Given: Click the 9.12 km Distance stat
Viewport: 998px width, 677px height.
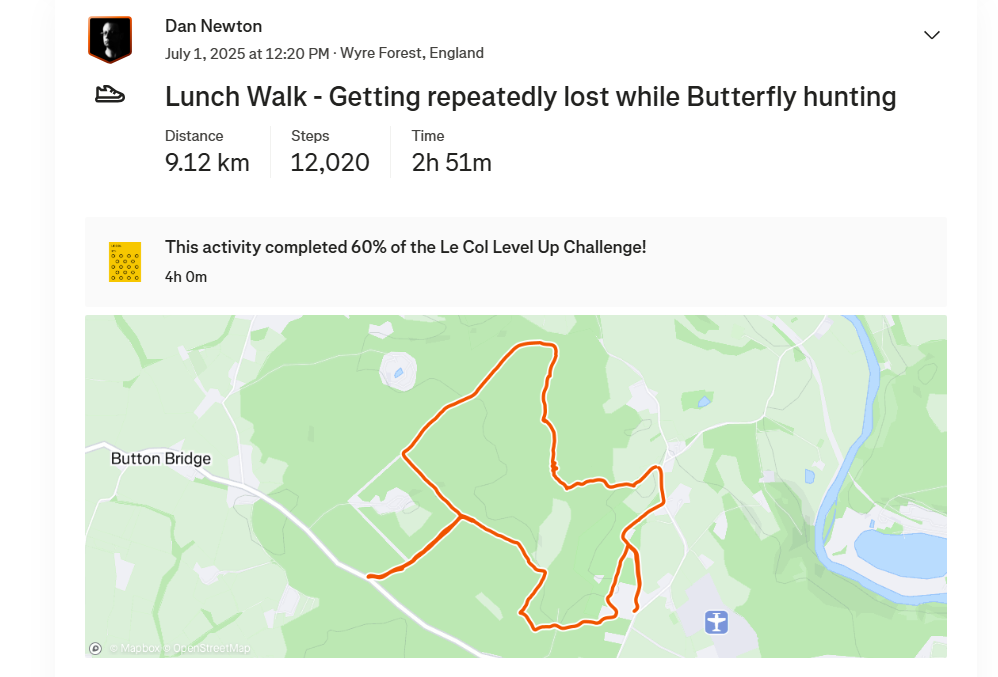Looking at the screenshot, I should click(x=207, y=152).
